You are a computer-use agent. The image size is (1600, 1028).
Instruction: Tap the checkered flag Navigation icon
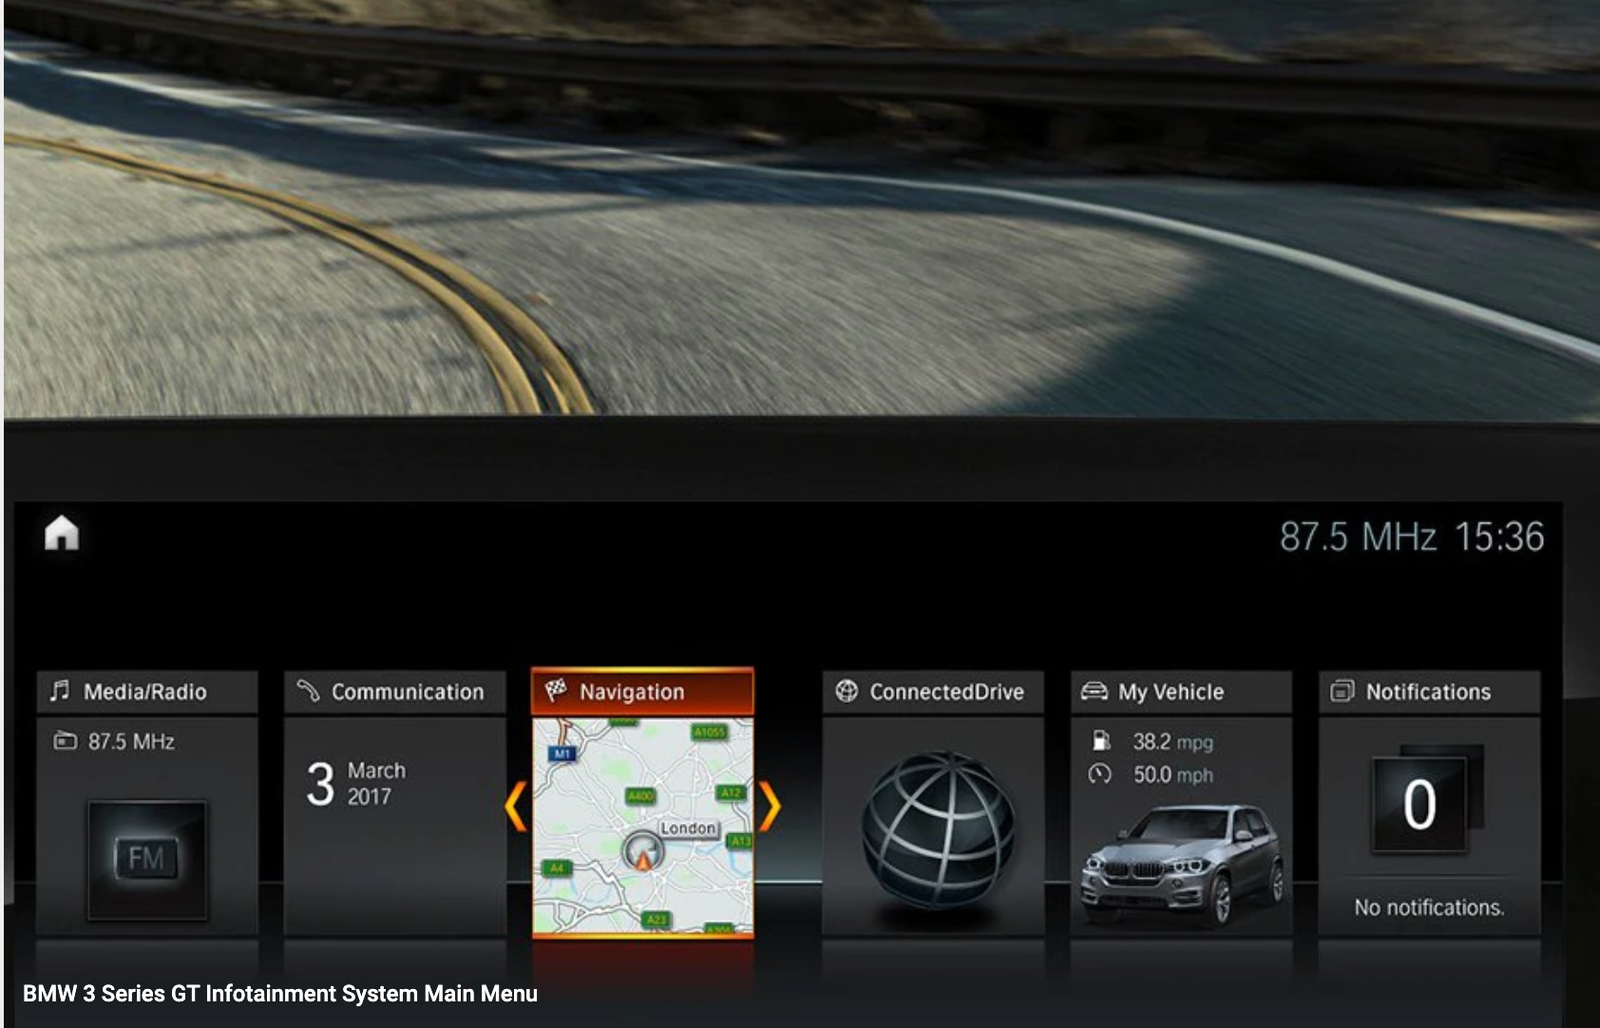(x=556, y=690)
